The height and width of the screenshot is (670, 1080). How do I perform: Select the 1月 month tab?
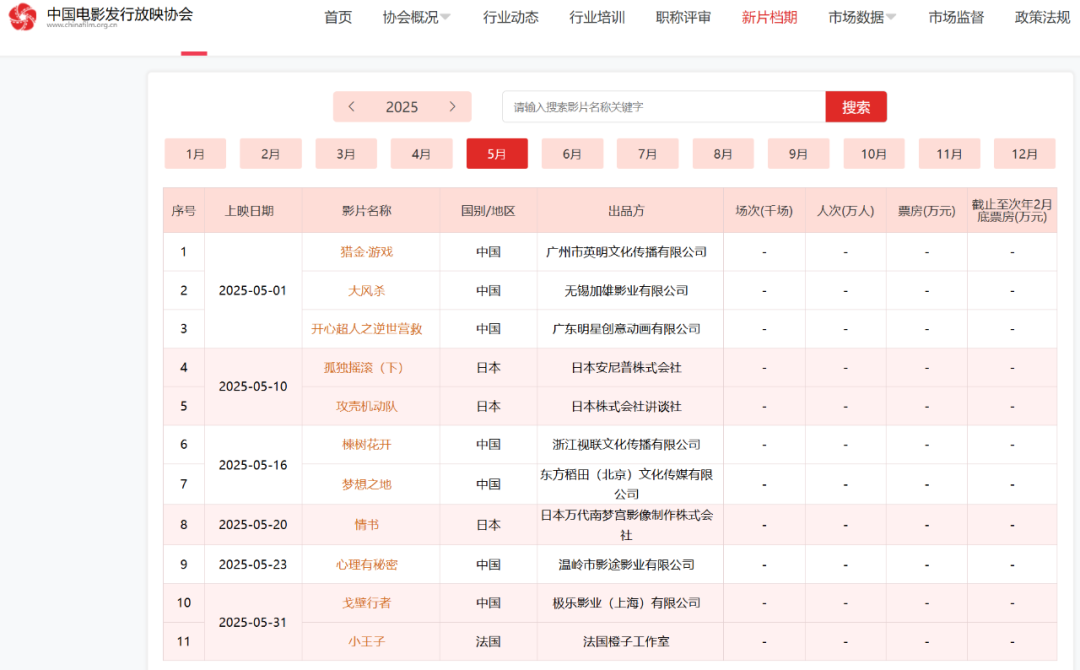click(x=195, y=154)
